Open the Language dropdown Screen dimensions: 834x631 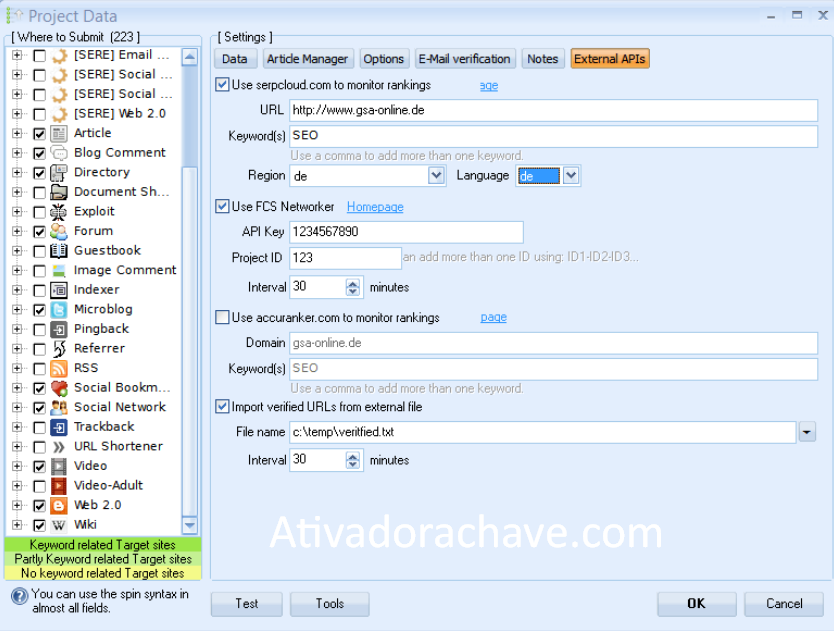(x=570, y=174)
